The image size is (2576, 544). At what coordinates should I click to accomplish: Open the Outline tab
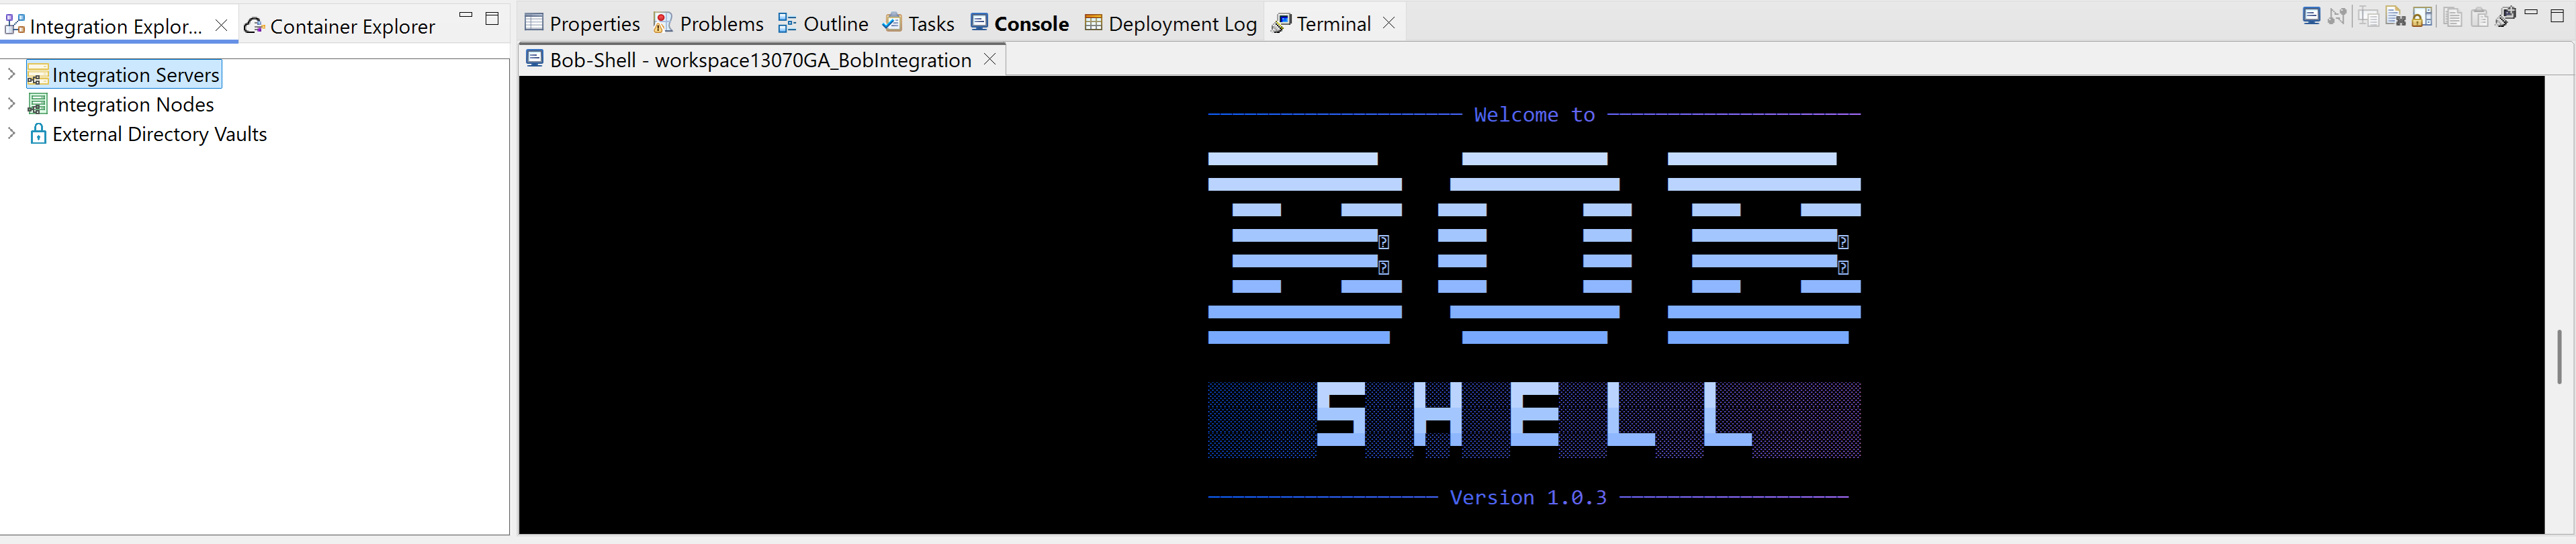(x=823, y=24)
